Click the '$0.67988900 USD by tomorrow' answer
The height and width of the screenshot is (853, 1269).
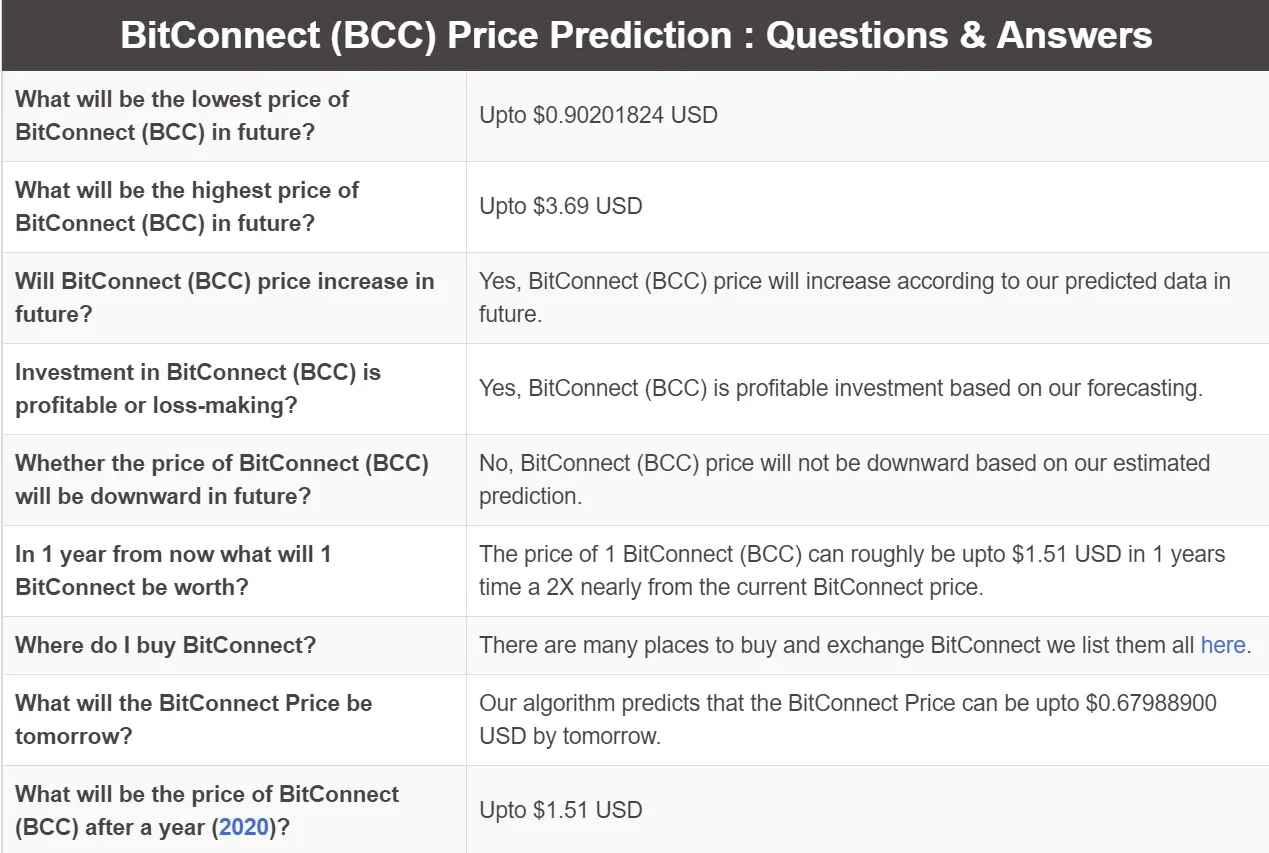tap(847, 719)
